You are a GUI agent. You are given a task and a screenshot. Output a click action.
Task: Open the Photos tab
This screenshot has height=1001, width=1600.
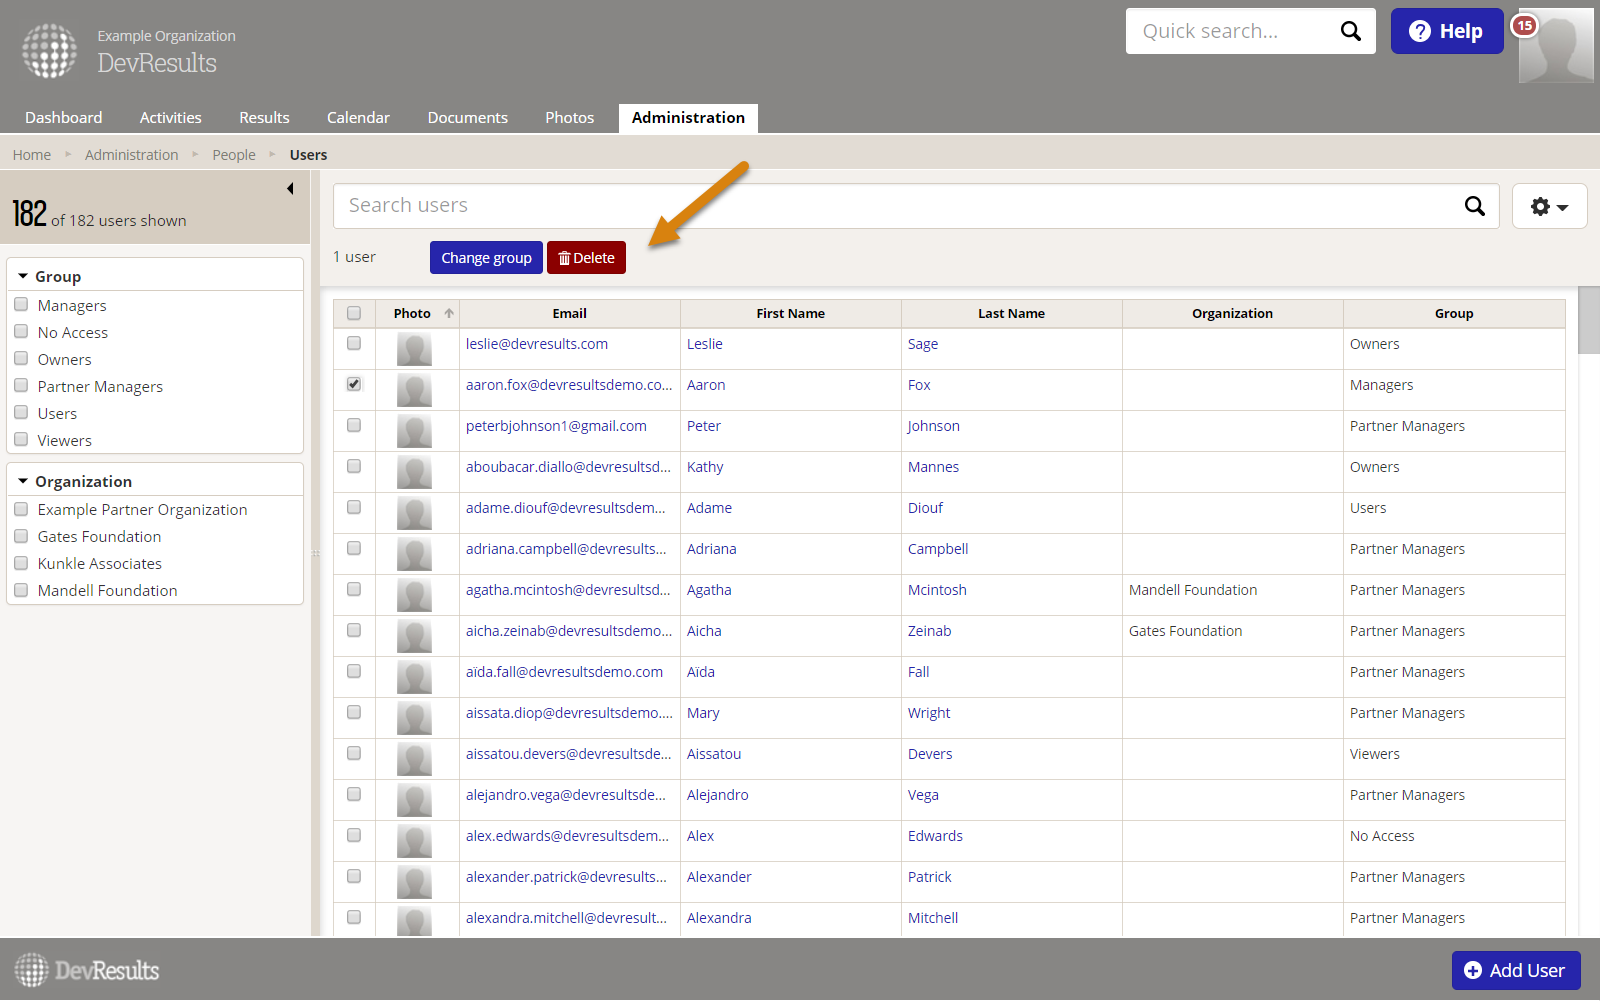coord(570,118)
